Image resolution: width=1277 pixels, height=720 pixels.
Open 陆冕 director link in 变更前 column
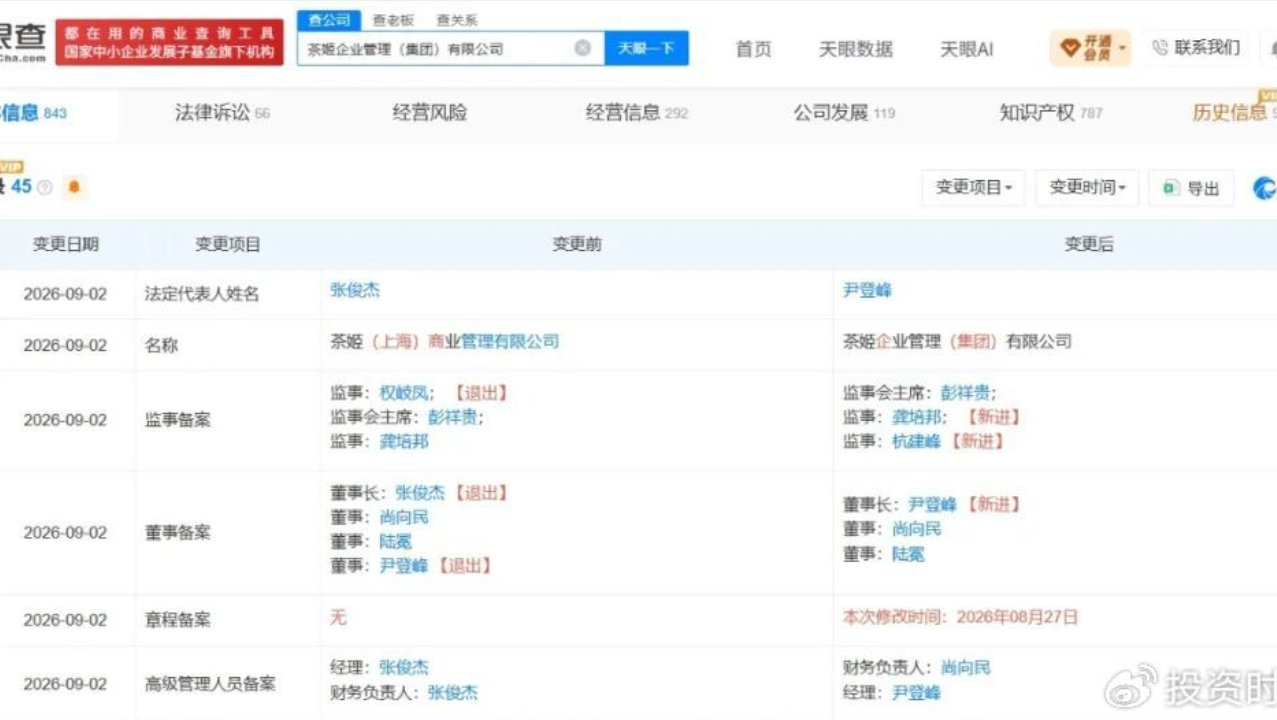[395, 541]
